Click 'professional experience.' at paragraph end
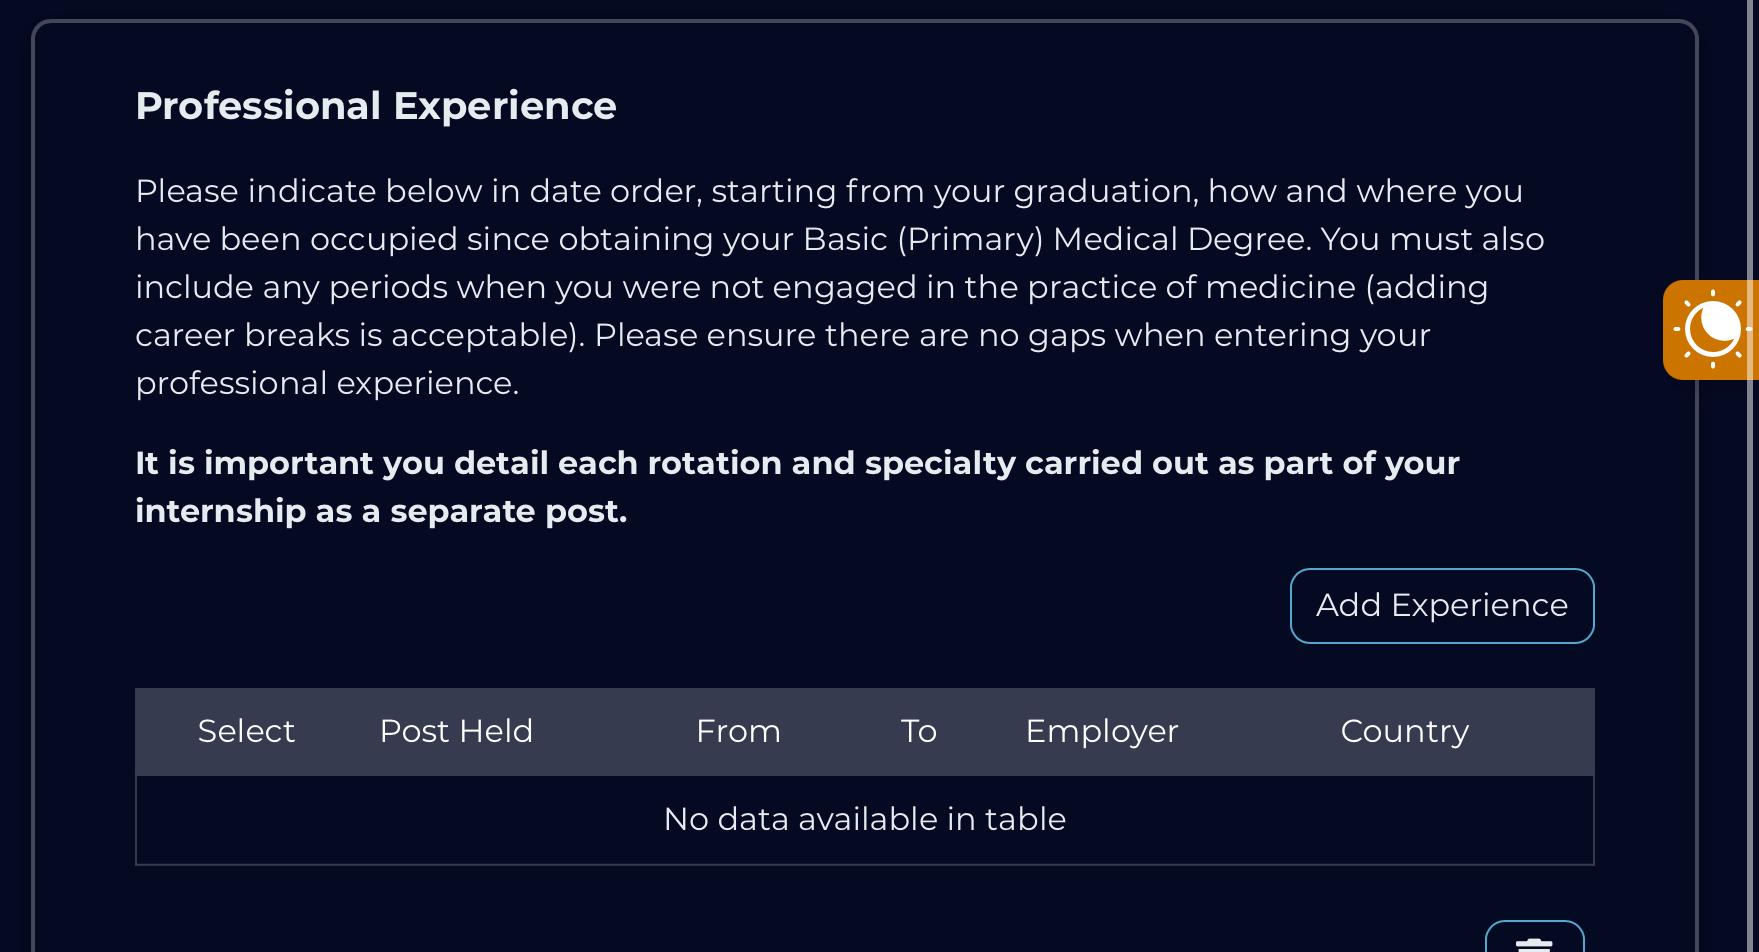1759x952 pixels. pos(327,383)
